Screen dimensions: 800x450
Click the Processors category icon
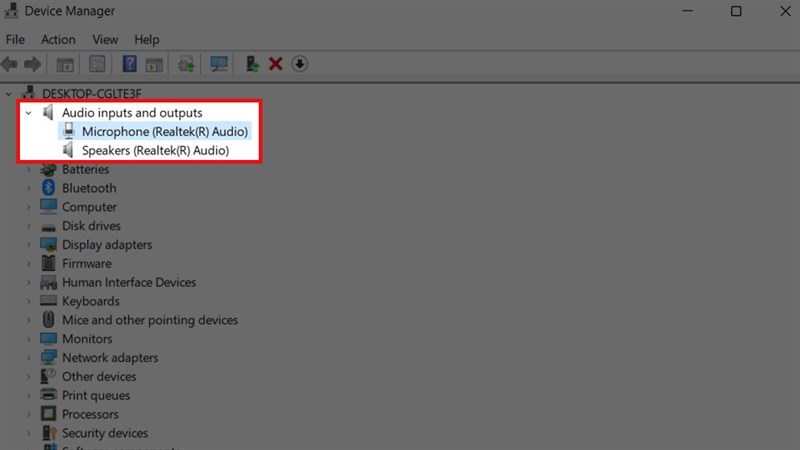pyautogui.click(x=48, y=414)
